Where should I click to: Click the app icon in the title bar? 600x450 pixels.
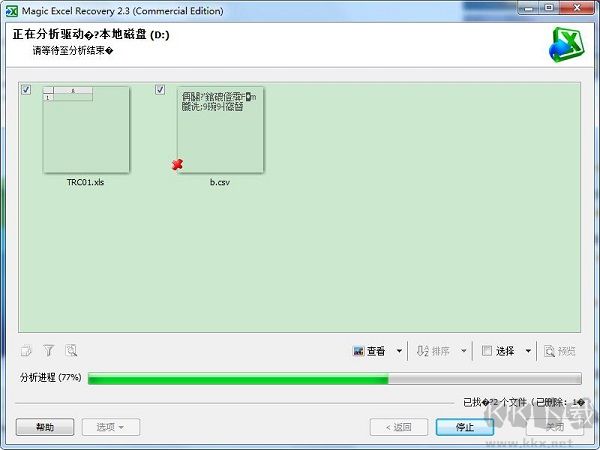coord(12,10)
